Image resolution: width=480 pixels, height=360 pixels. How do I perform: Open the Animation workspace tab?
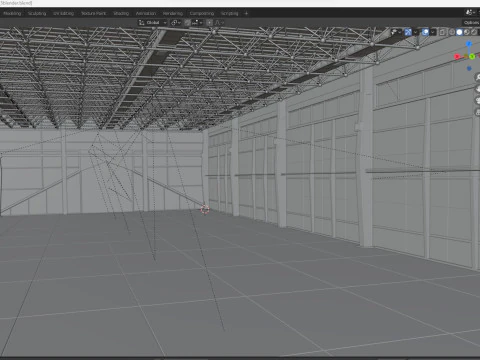[146, 13]
